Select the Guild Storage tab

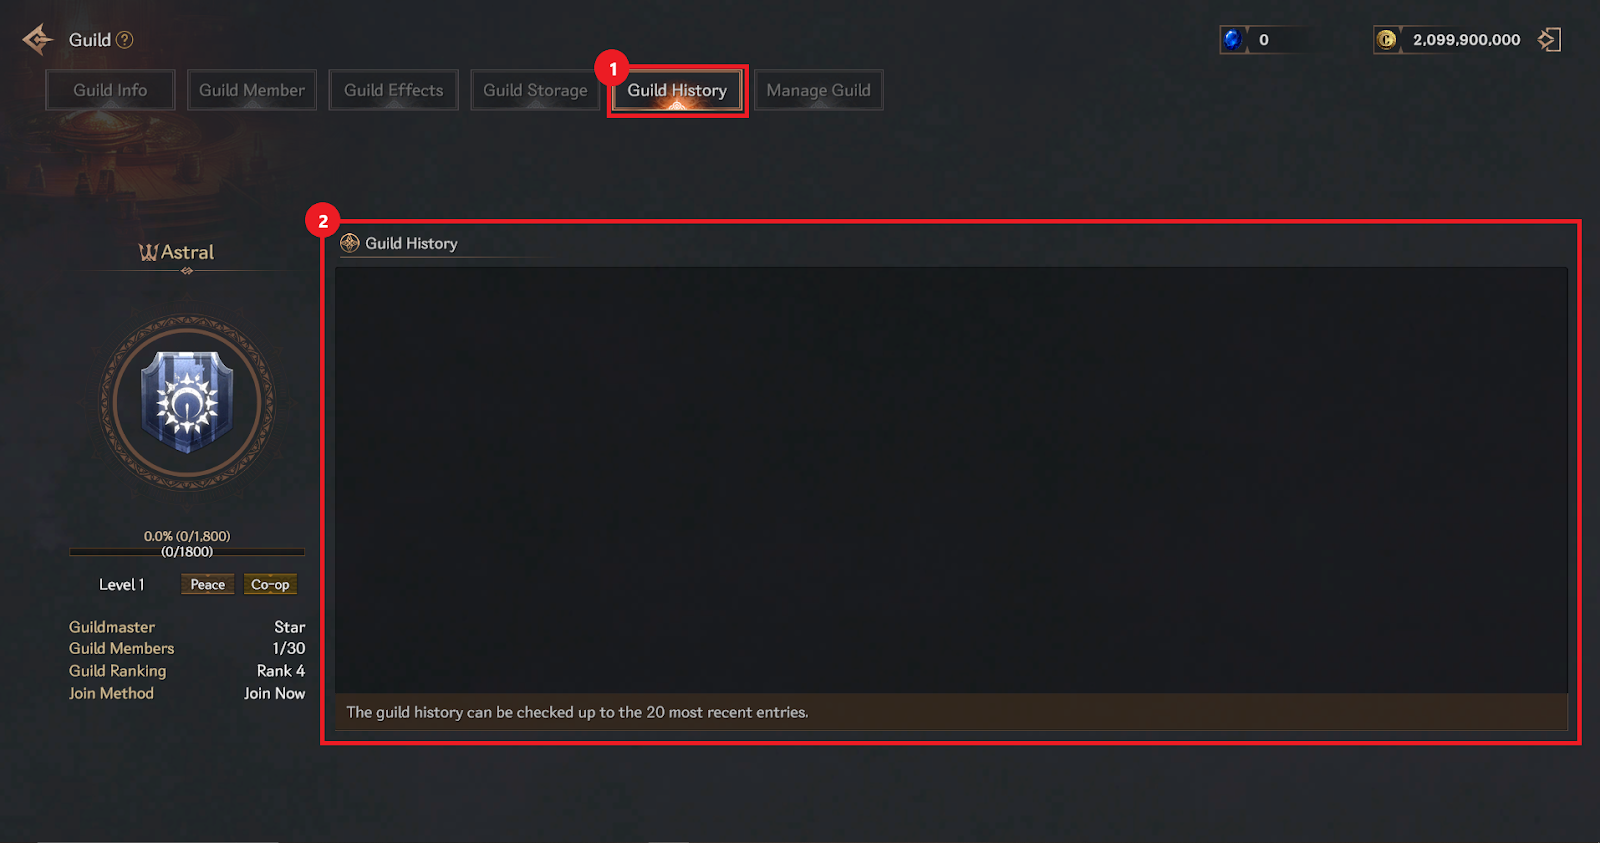535,90
